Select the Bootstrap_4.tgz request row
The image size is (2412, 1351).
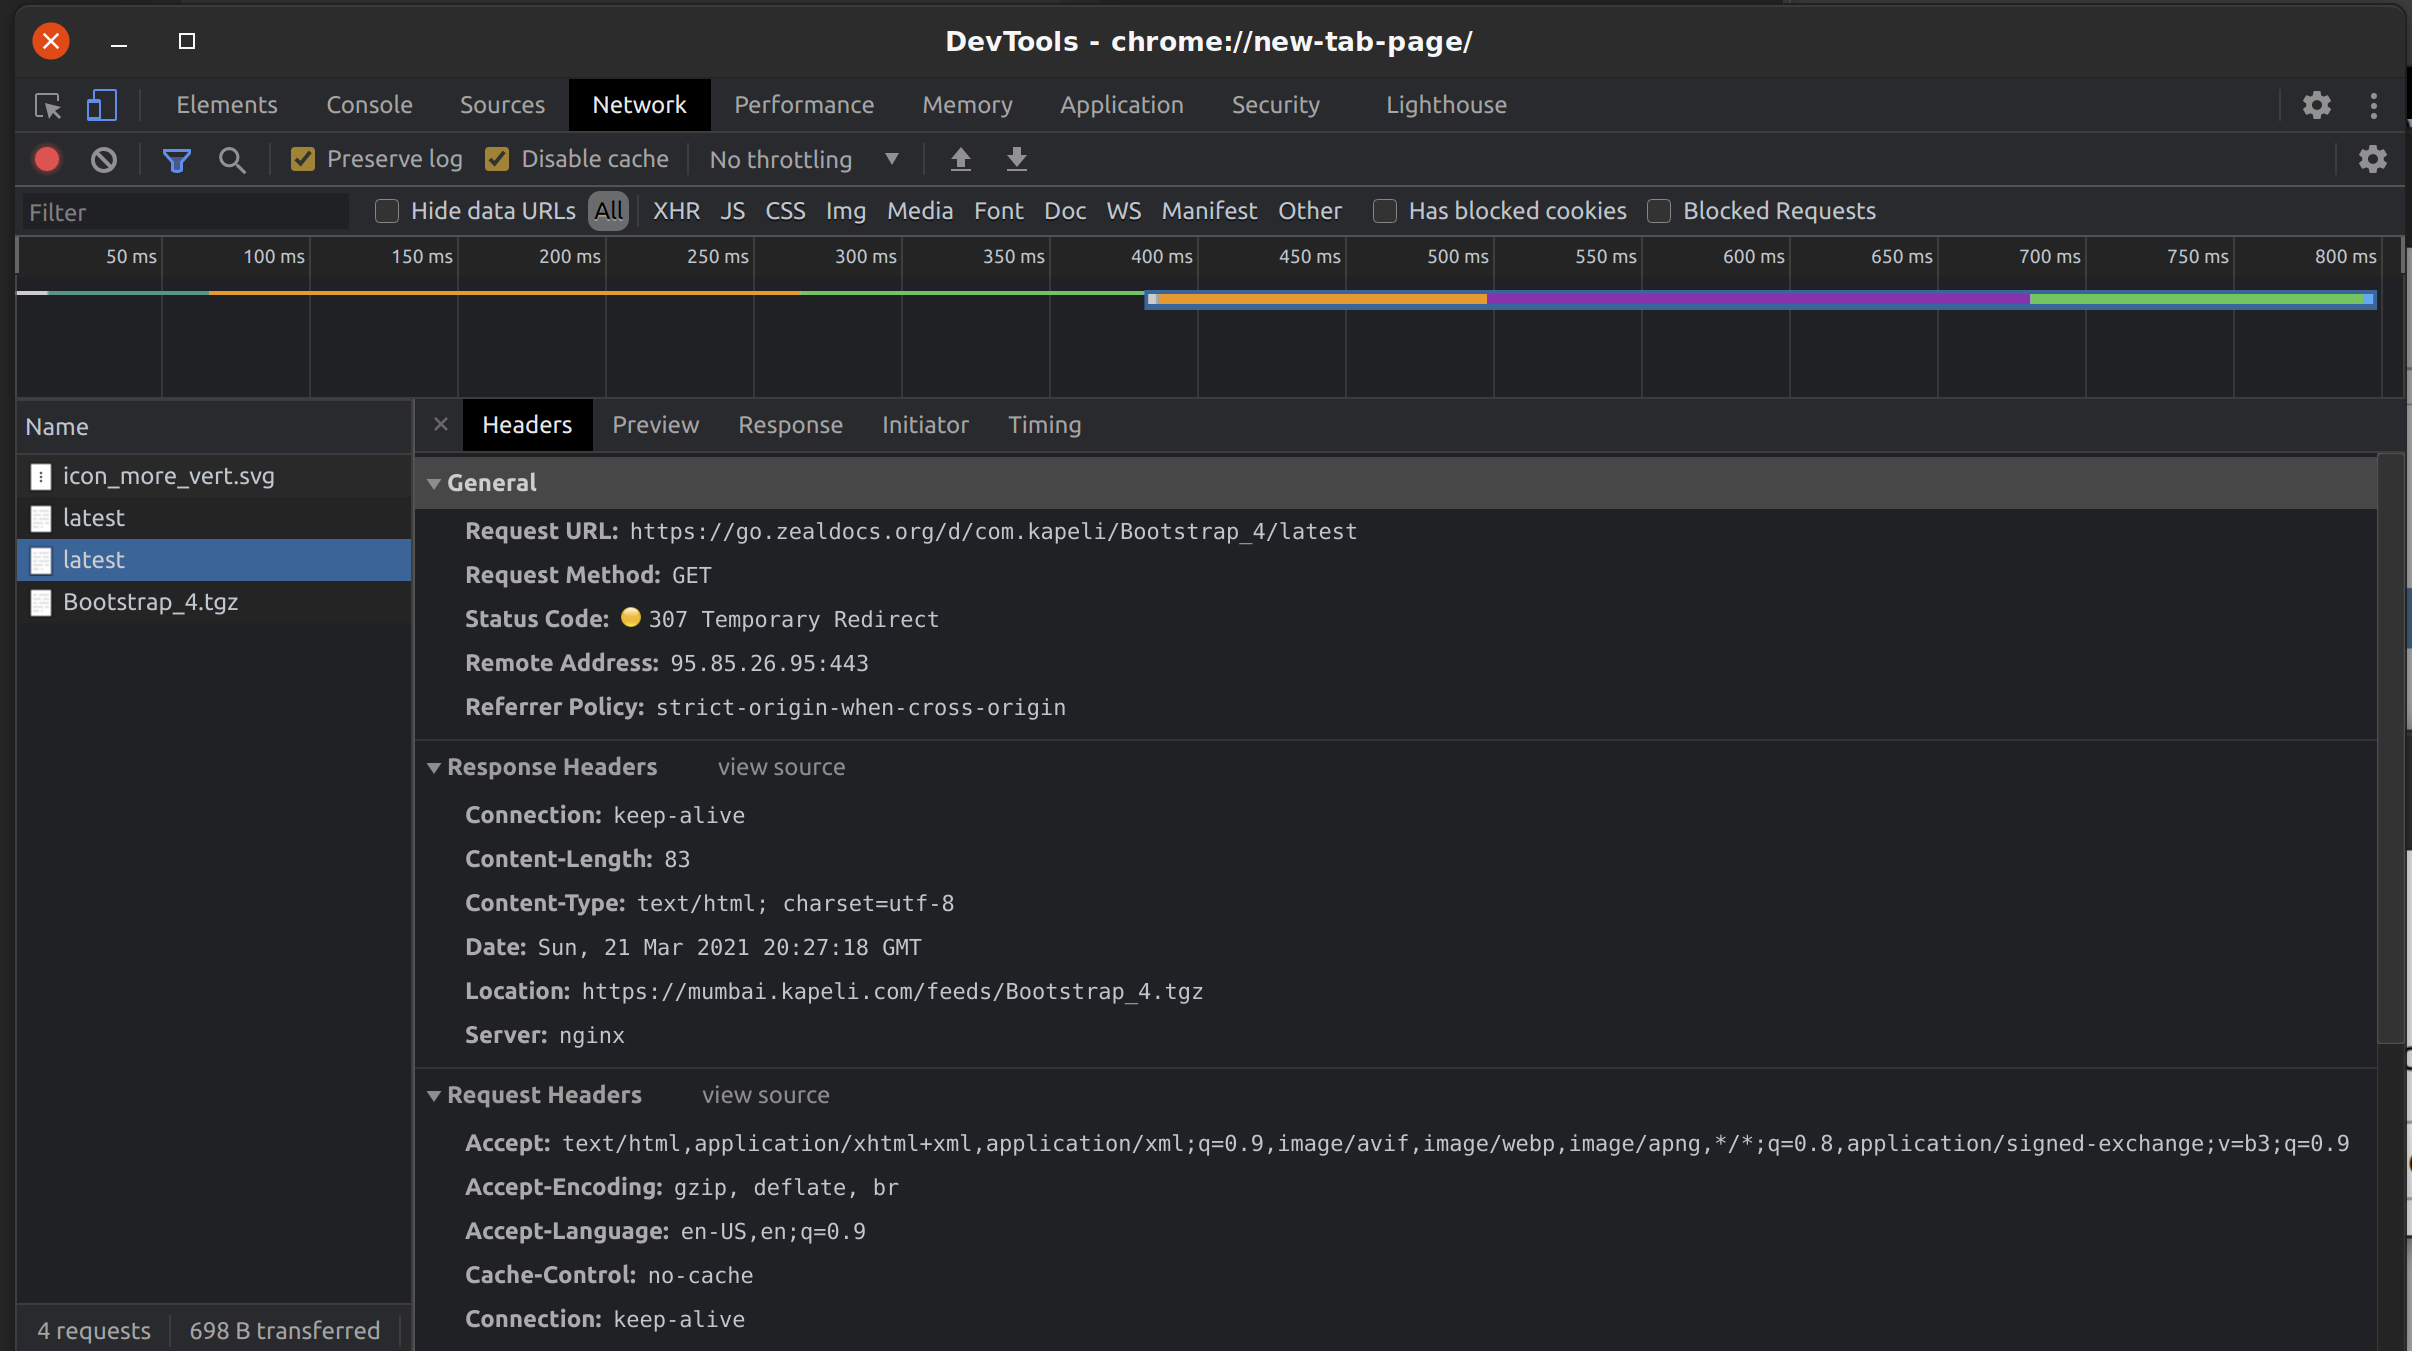[151, 601]
